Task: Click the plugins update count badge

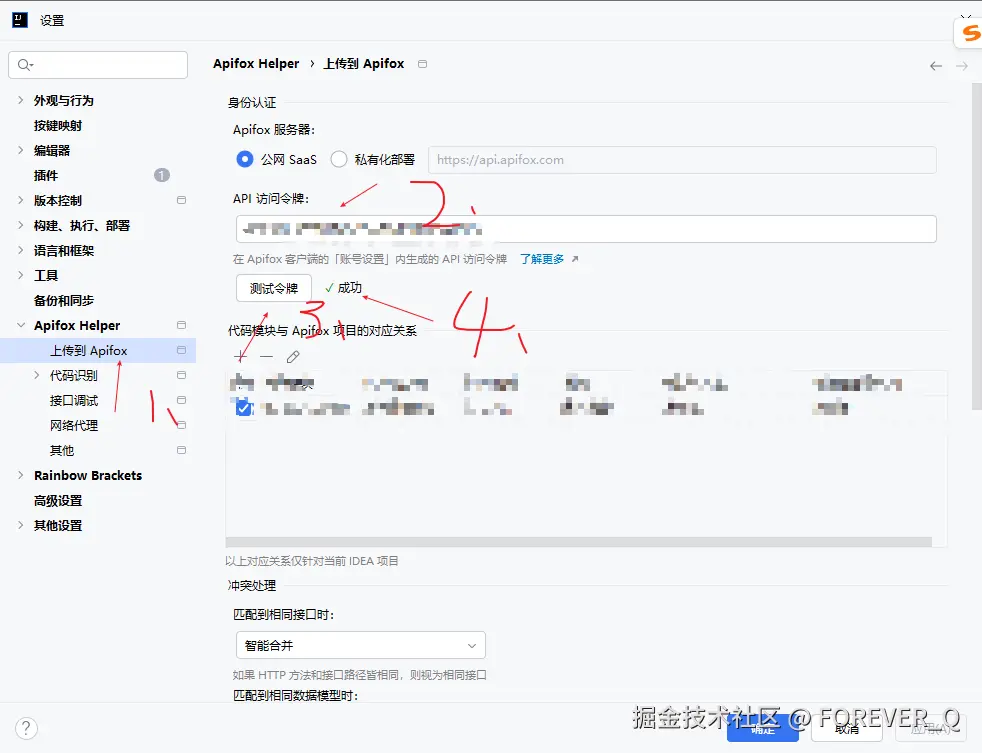Action: click(x=162, y=175)
